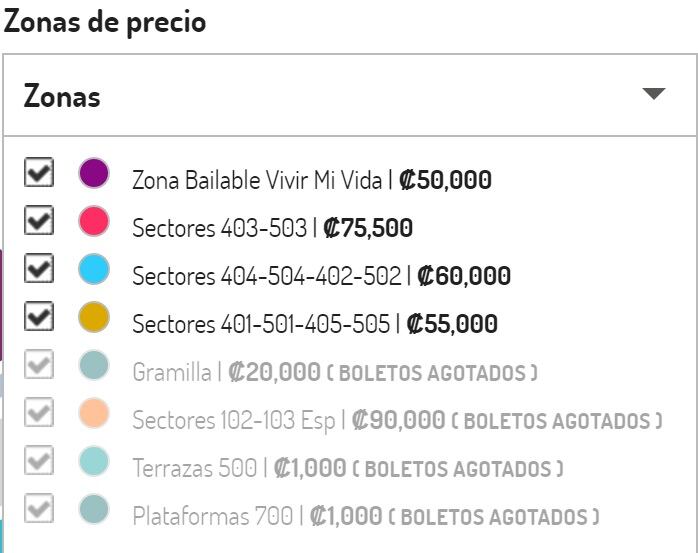Image resolution: width=698 pixels, height=553 pixels.
Task: Click the gold Sectores 401-501-405-505 swatch
Action: tap(94, 317)
